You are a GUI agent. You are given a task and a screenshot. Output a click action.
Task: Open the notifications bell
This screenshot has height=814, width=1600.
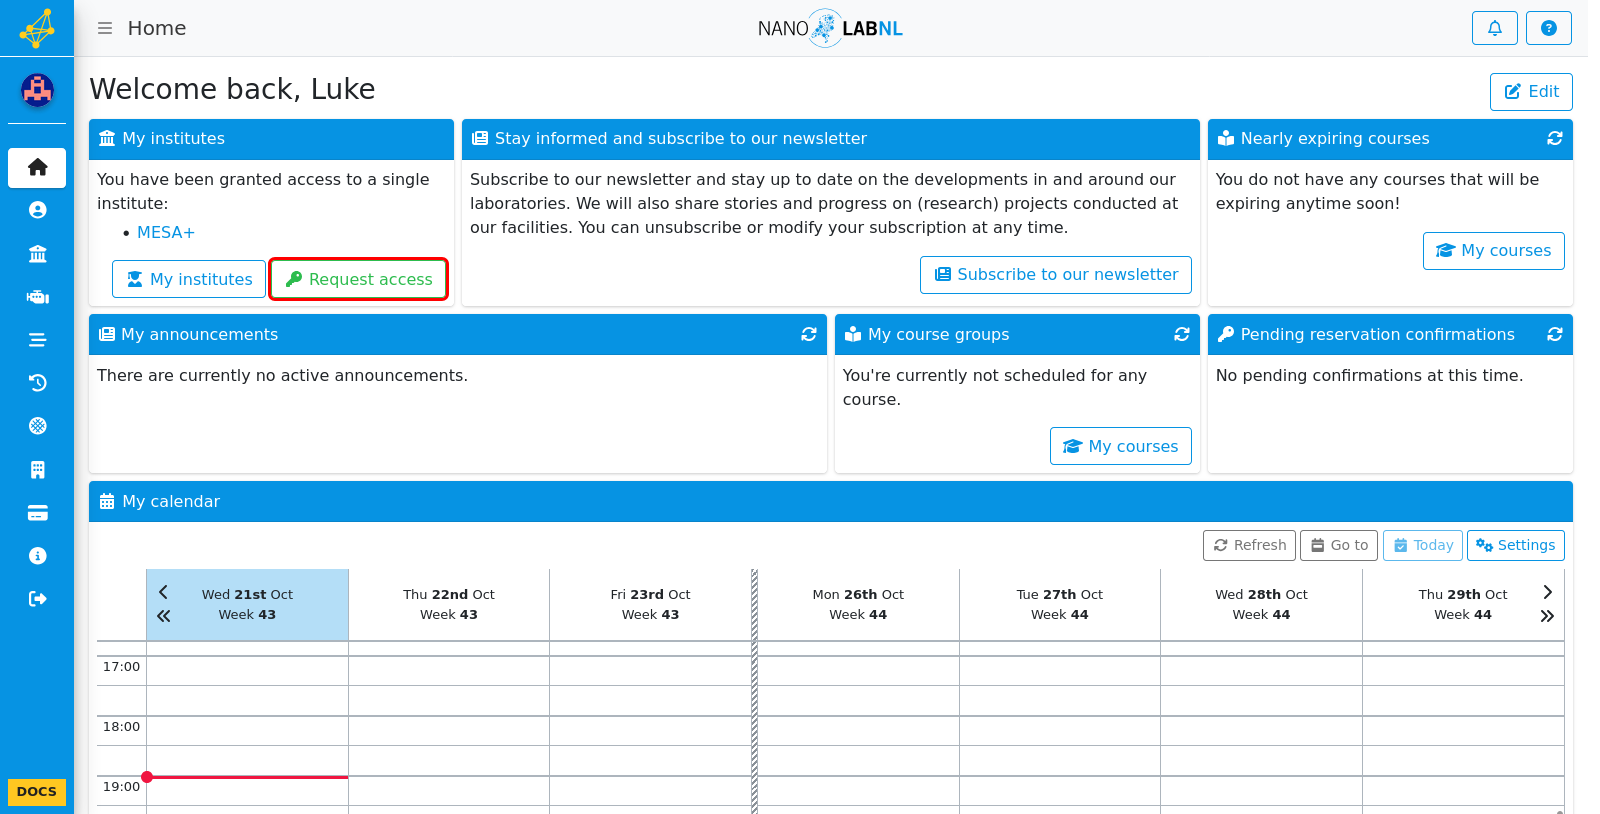[1494, 28]
